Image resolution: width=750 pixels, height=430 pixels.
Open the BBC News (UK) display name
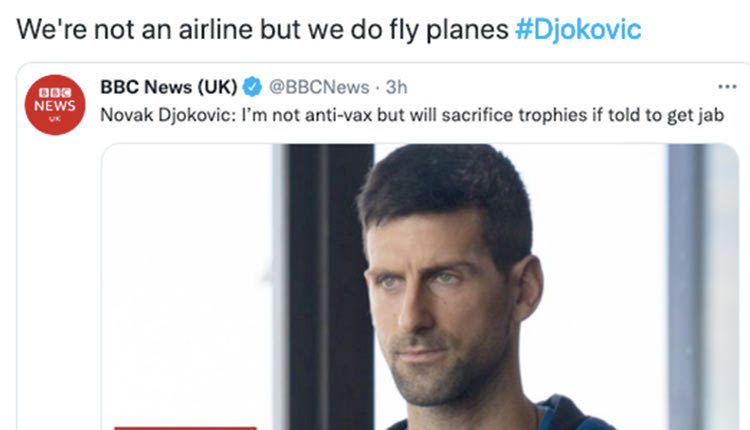tap(169, 87)
